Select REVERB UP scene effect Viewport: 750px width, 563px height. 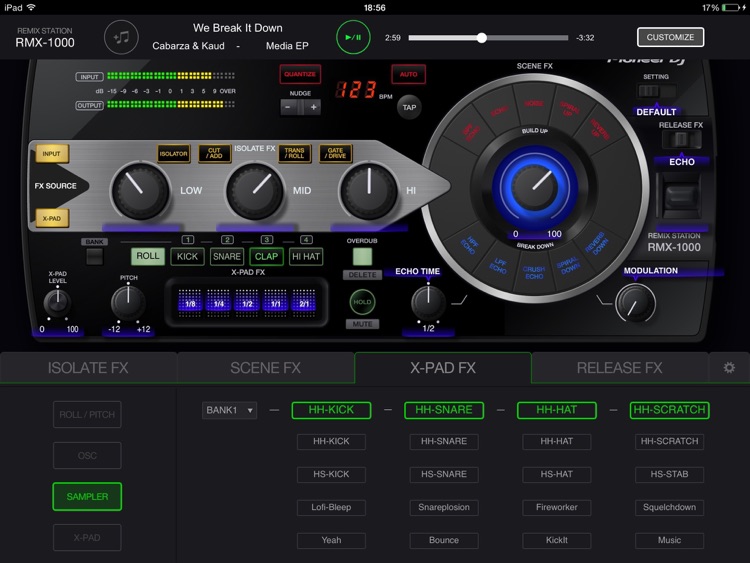(599, 129)
